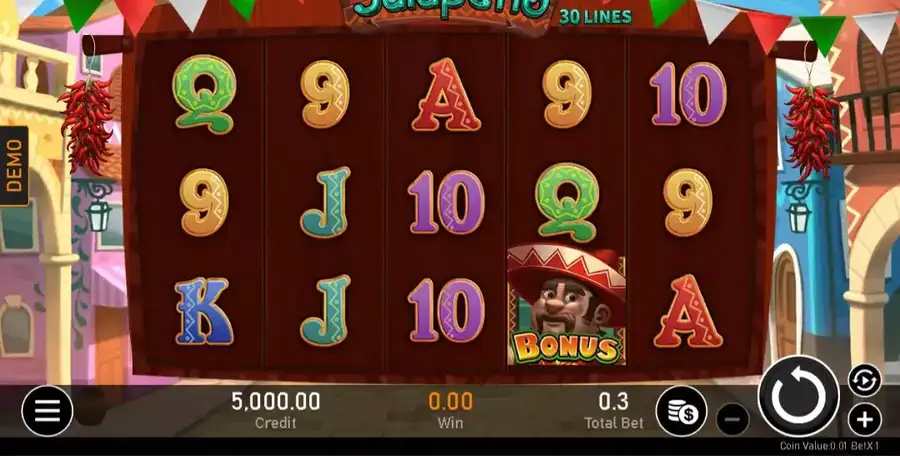Screen dimensions: 900x456
Task: Click the green Q symbol on the first reel
Action: pos(204,94)
